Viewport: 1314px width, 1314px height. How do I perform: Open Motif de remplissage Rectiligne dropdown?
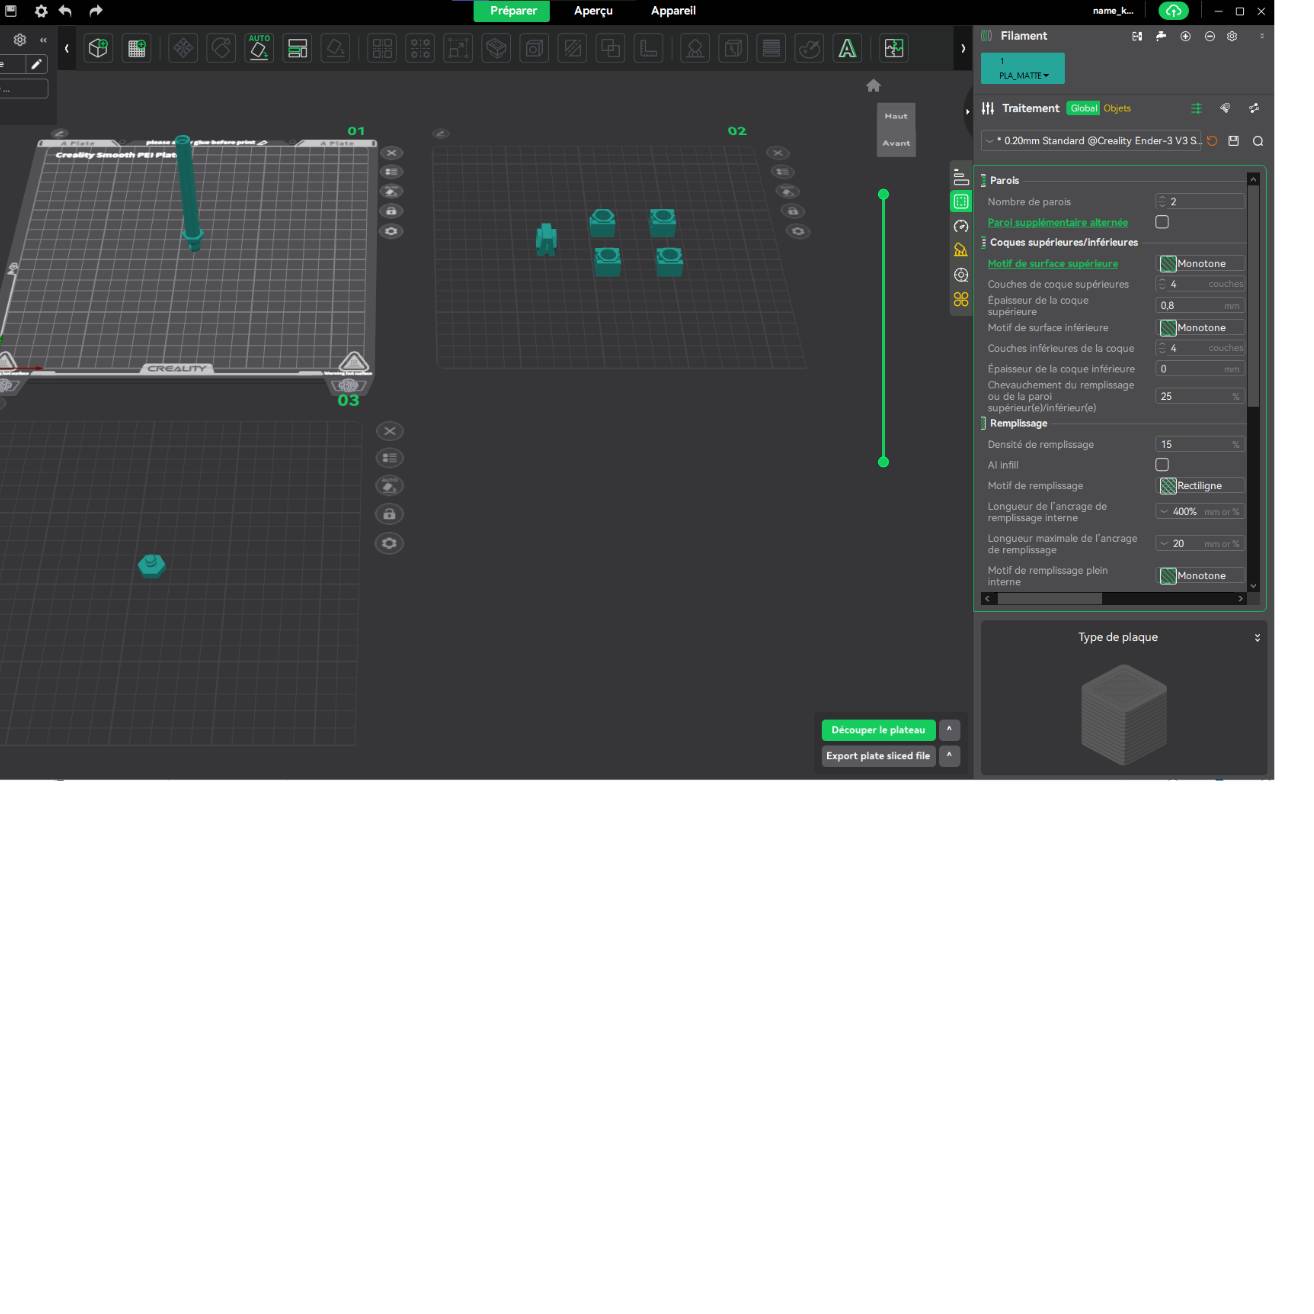[x=1201, y=486]
